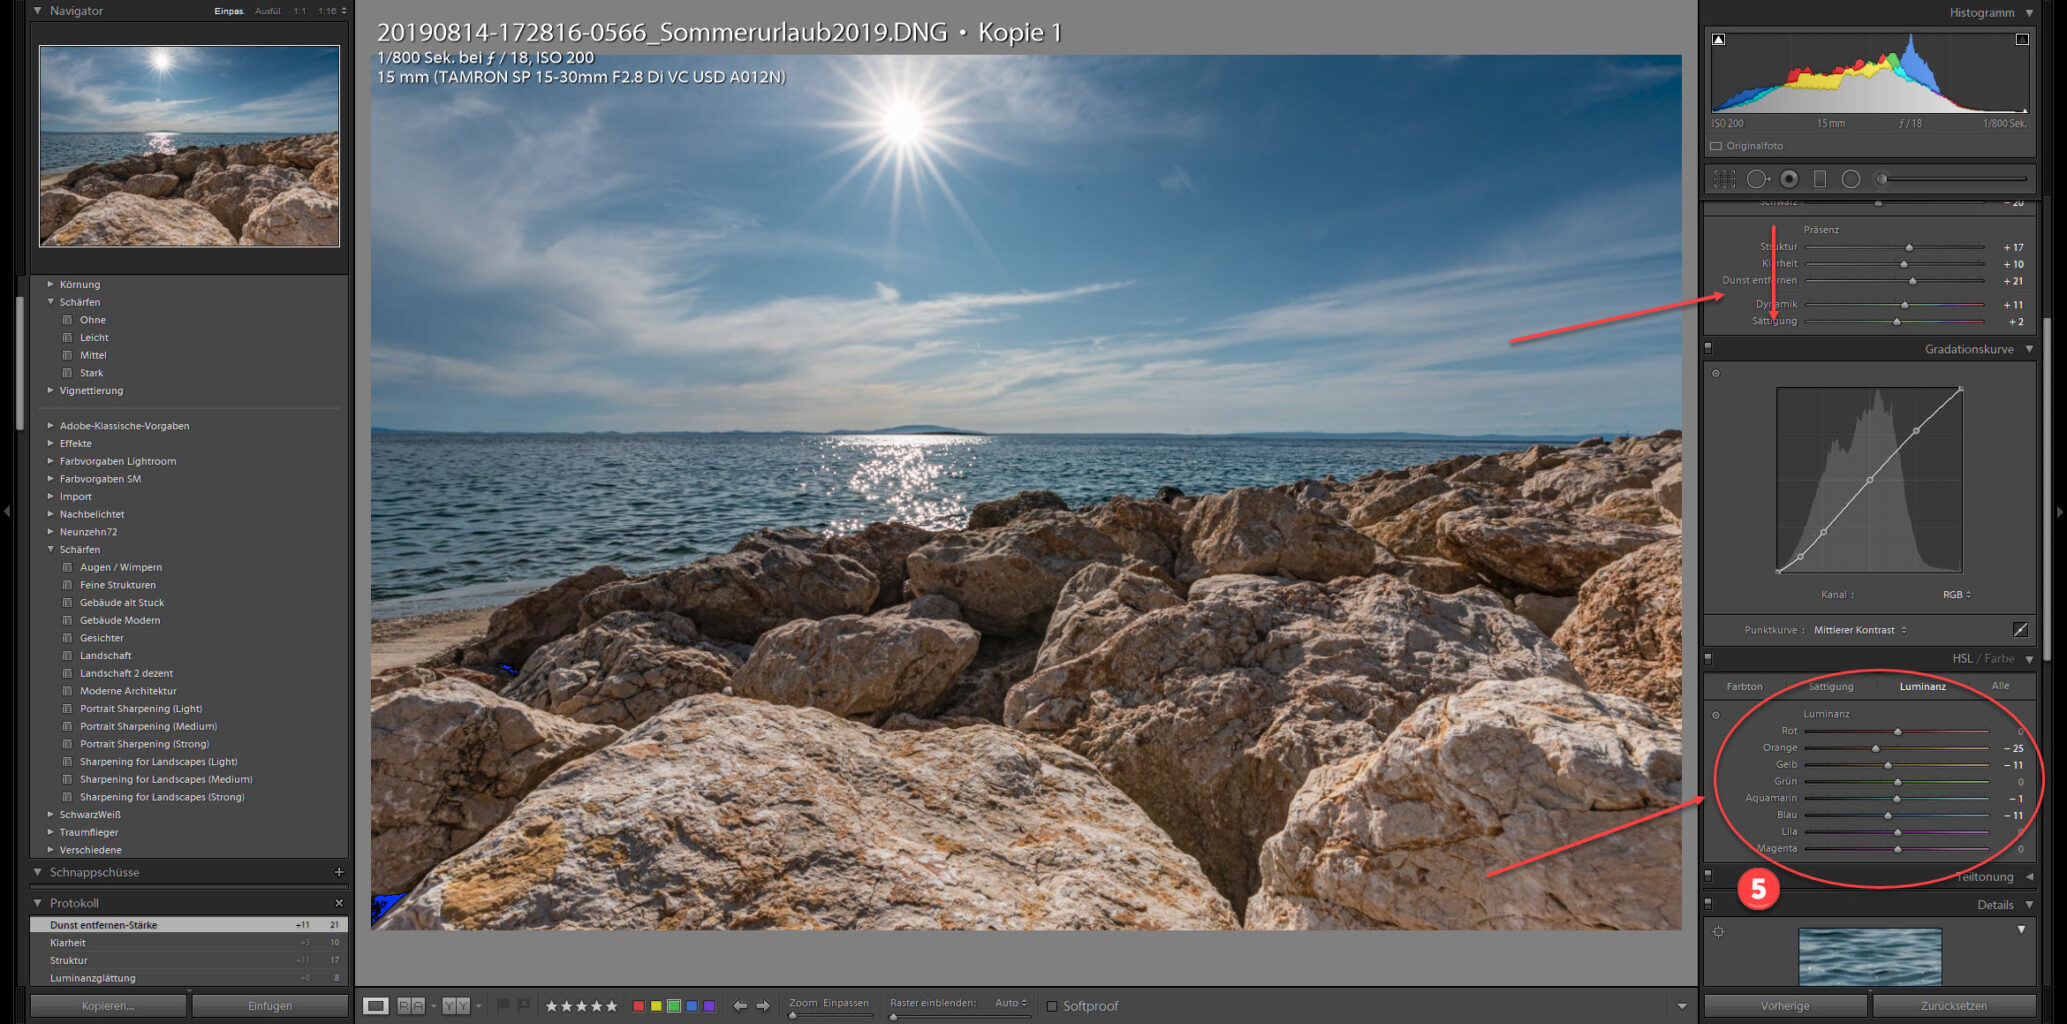
Task: Toggle the Details panel on/off switch
Action: coord(1708,904)
